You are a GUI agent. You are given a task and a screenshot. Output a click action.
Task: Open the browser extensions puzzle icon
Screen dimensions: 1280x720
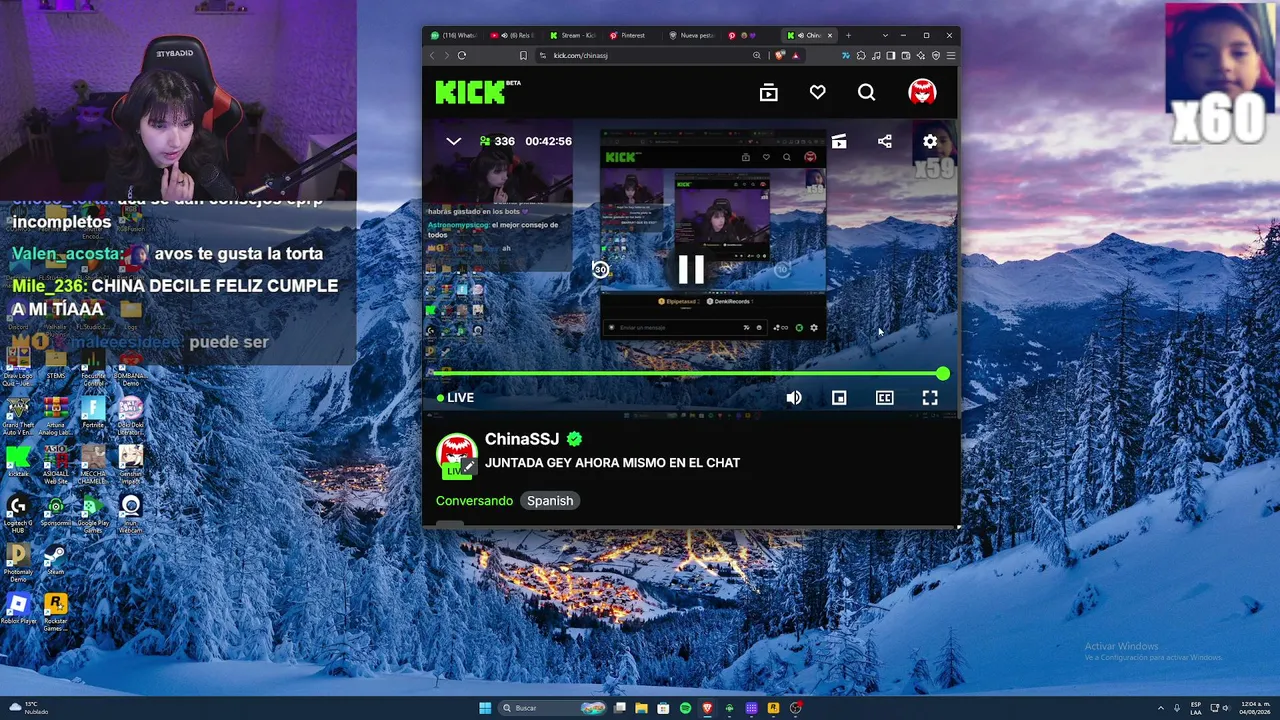[x=861, y=56]
